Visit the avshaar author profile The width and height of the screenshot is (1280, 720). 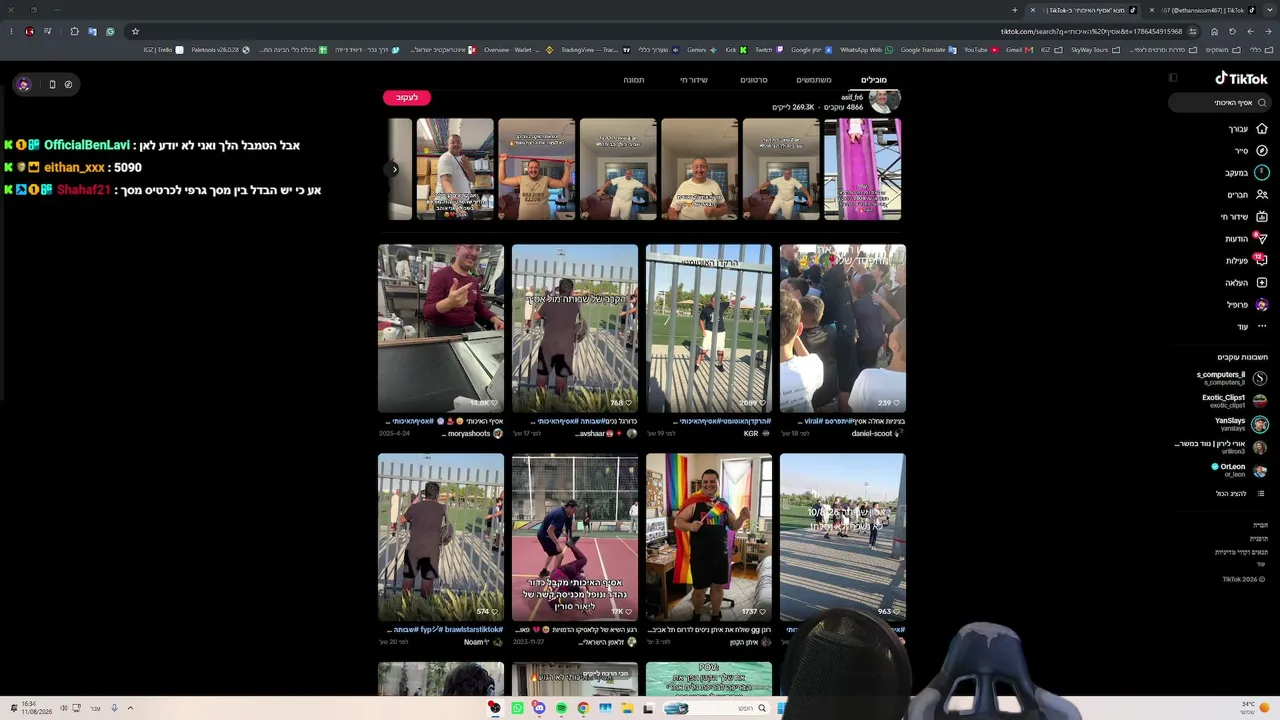(607, 434)
